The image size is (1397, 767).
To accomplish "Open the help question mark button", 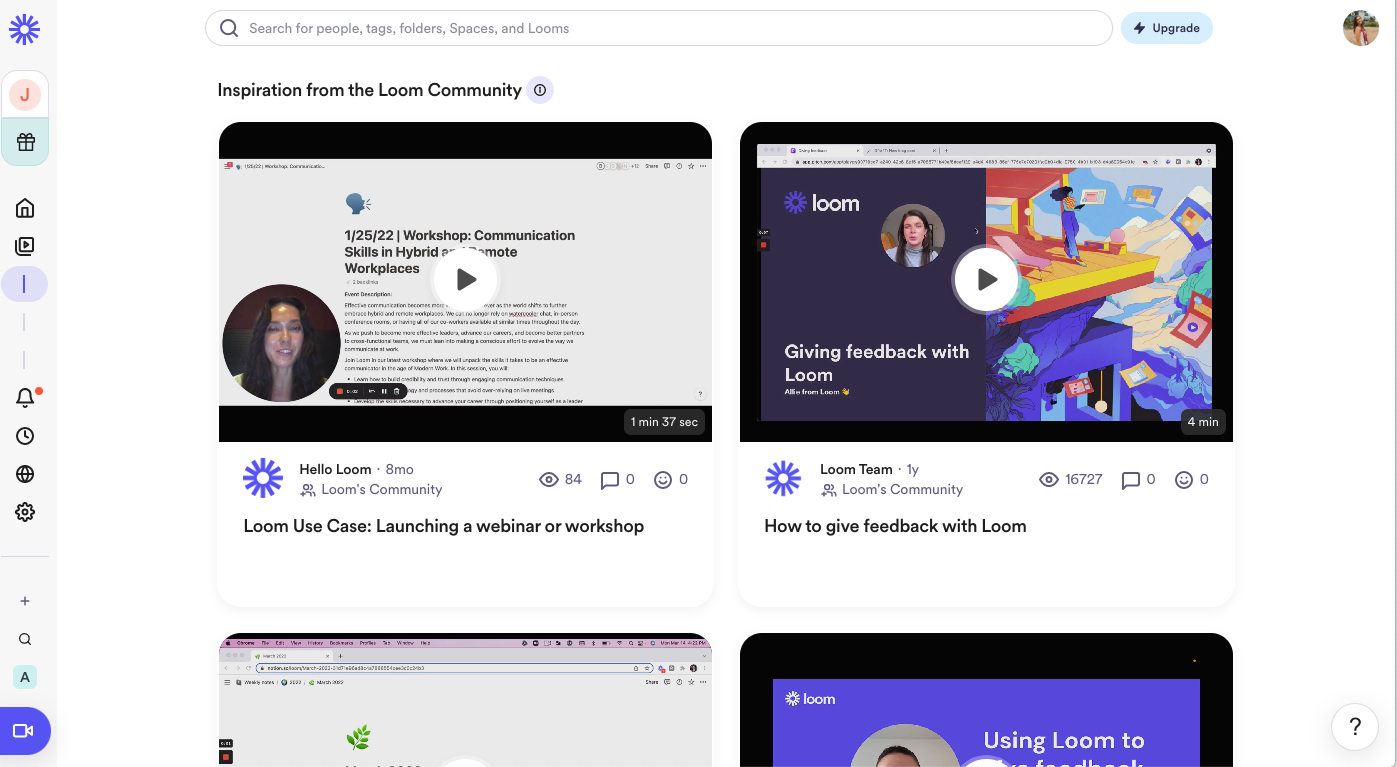I will [1355, 726].
